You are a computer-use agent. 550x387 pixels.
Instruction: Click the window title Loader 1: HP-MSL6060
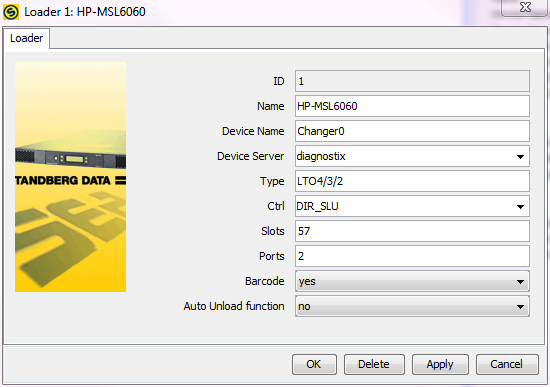tap(85, 12)
